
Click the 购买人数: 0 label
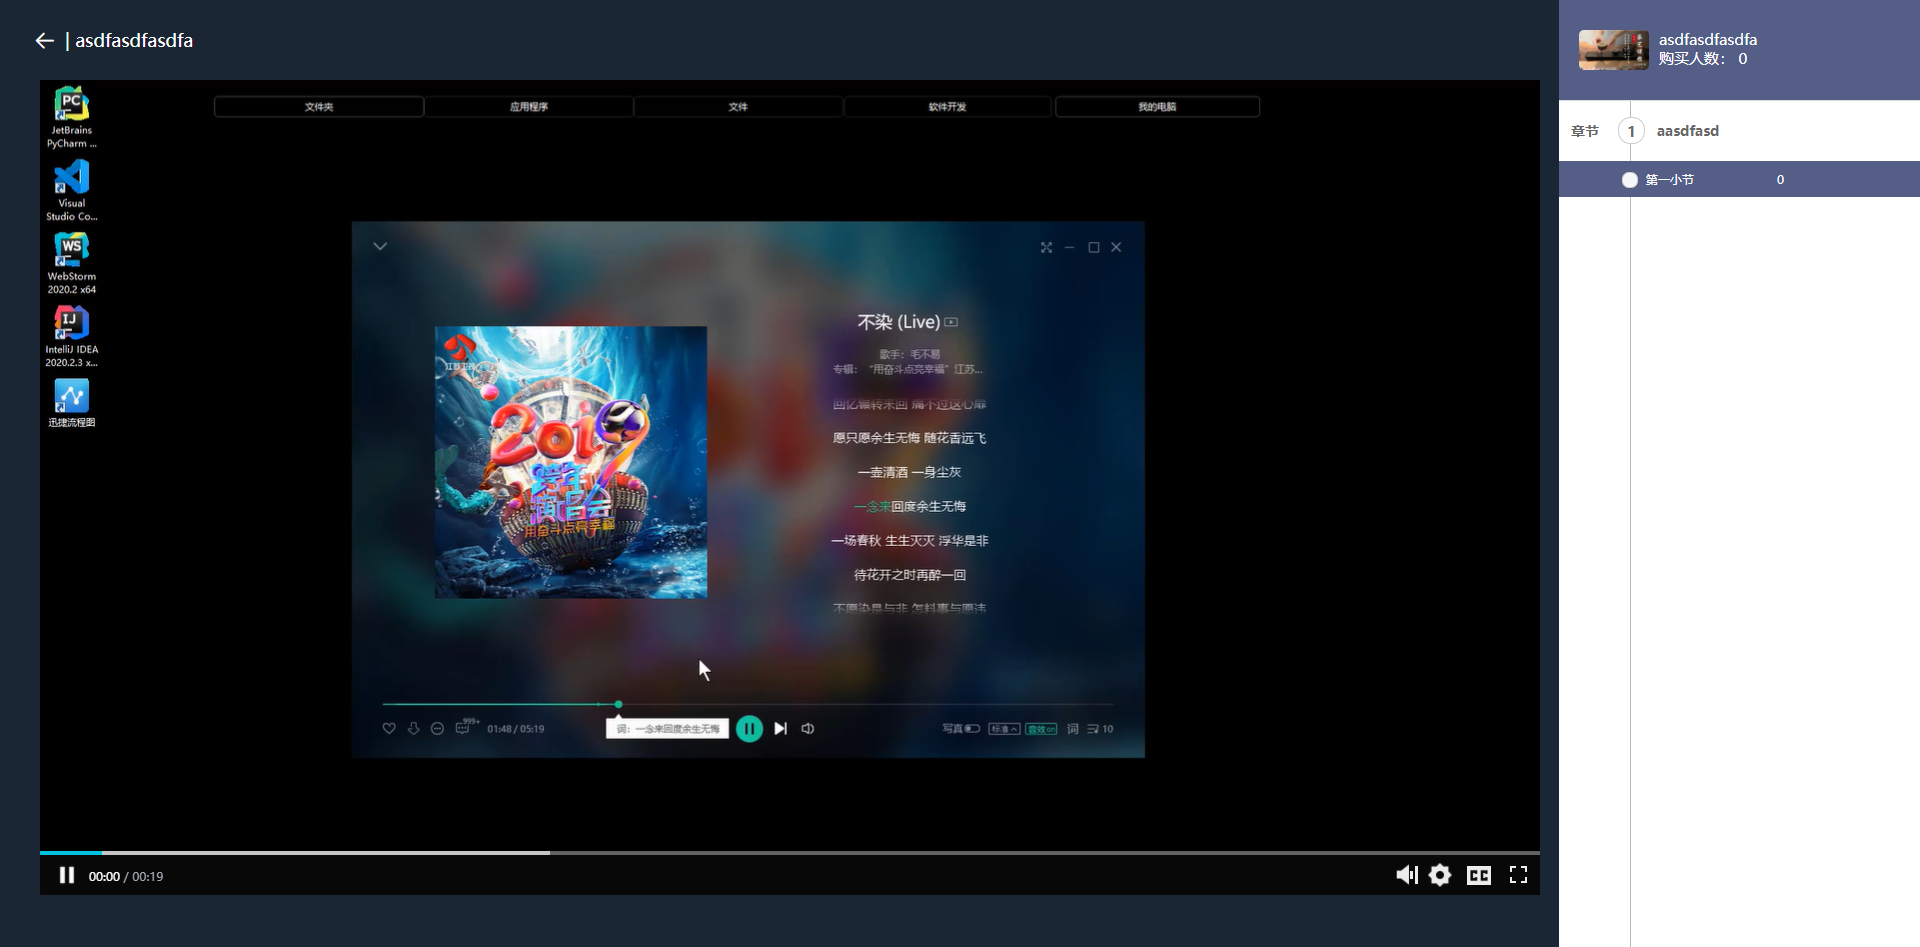point(1703,59)
